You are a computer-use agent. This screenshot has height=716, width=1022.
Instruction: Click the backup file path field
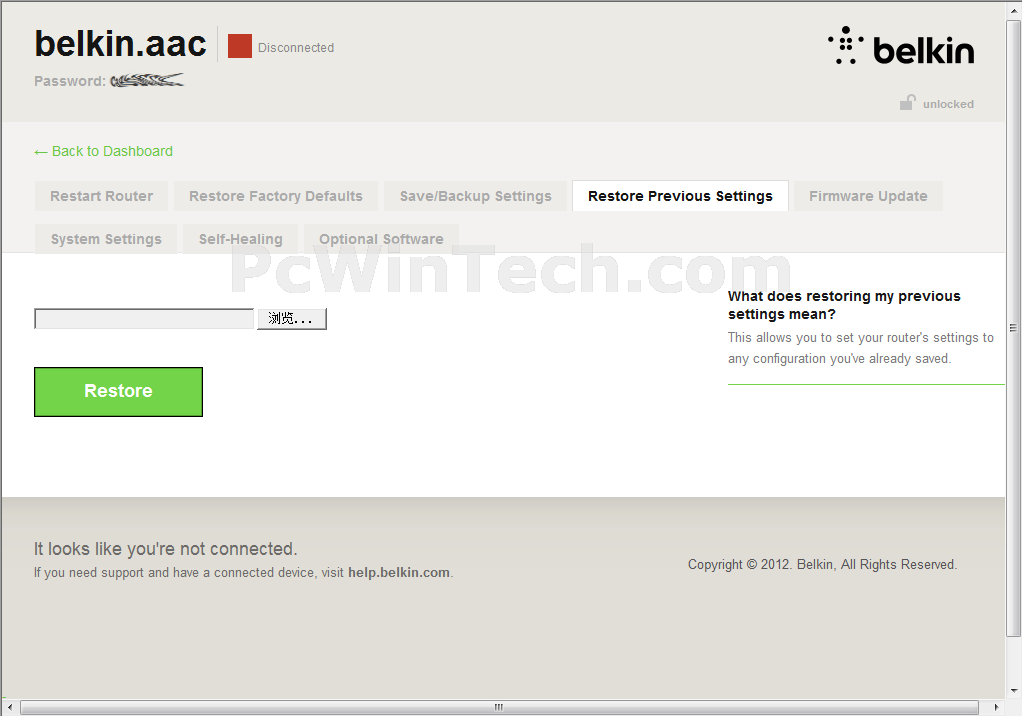pos(144,319)
